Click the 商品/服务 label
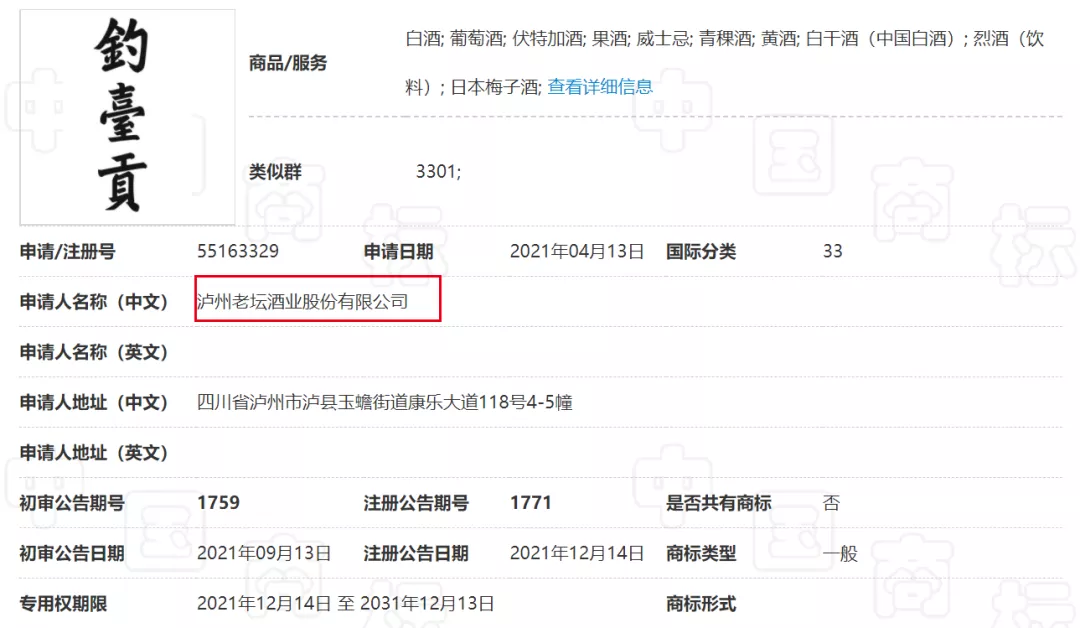Image resolution: width=1080 pixels, height=628 pixels. pos(287,63)
